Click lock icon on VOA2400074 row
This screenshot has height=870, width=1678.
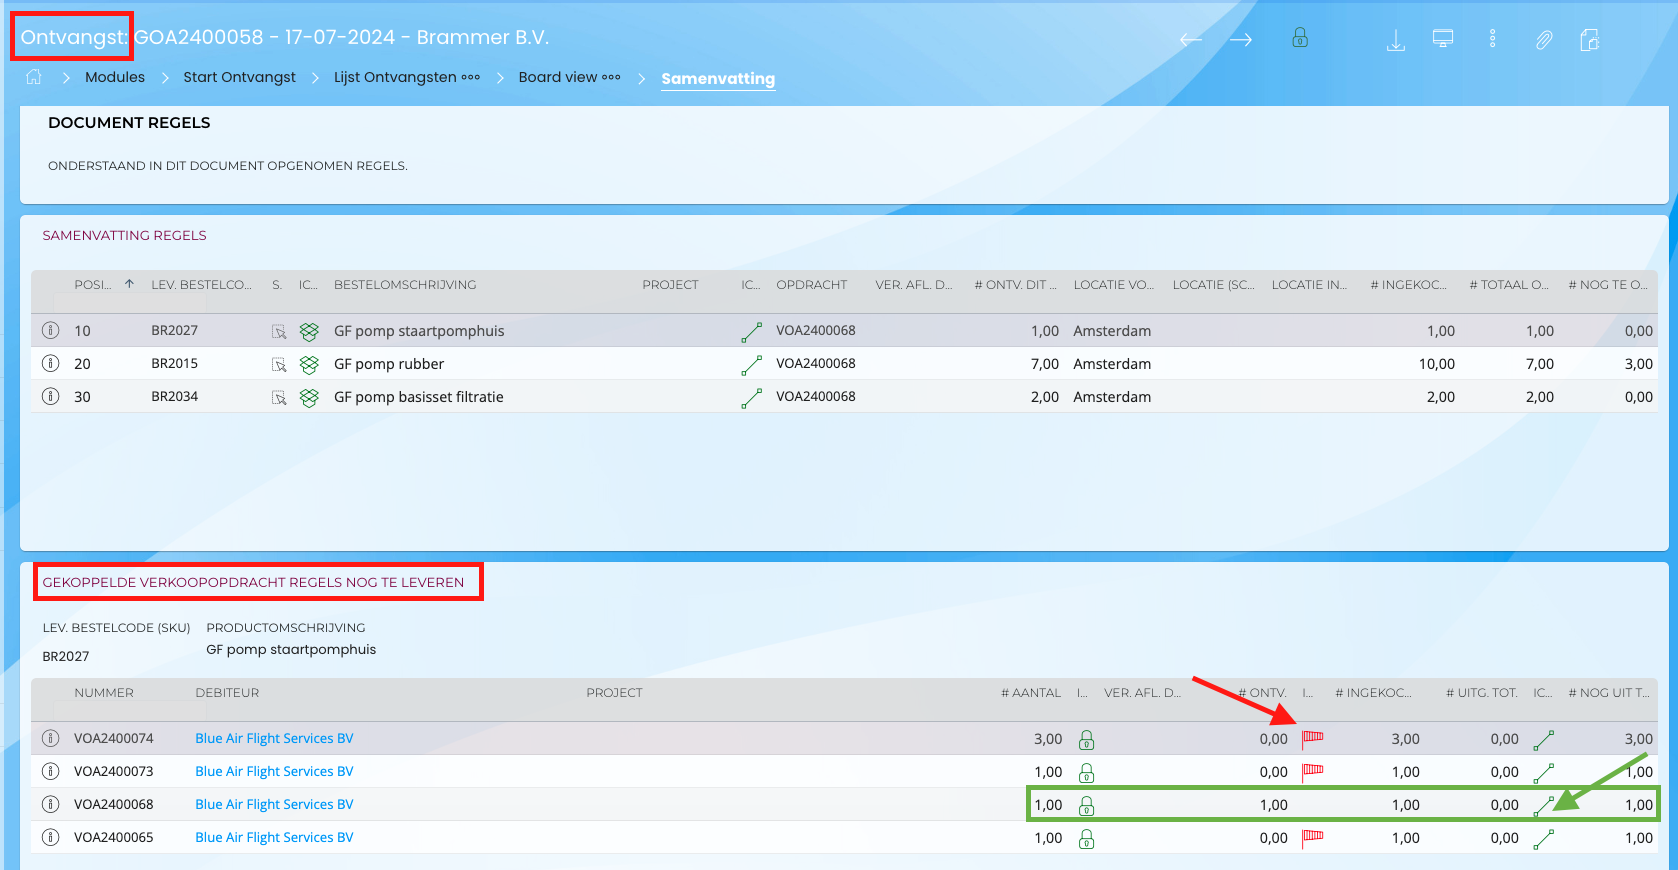(1086, 740)
